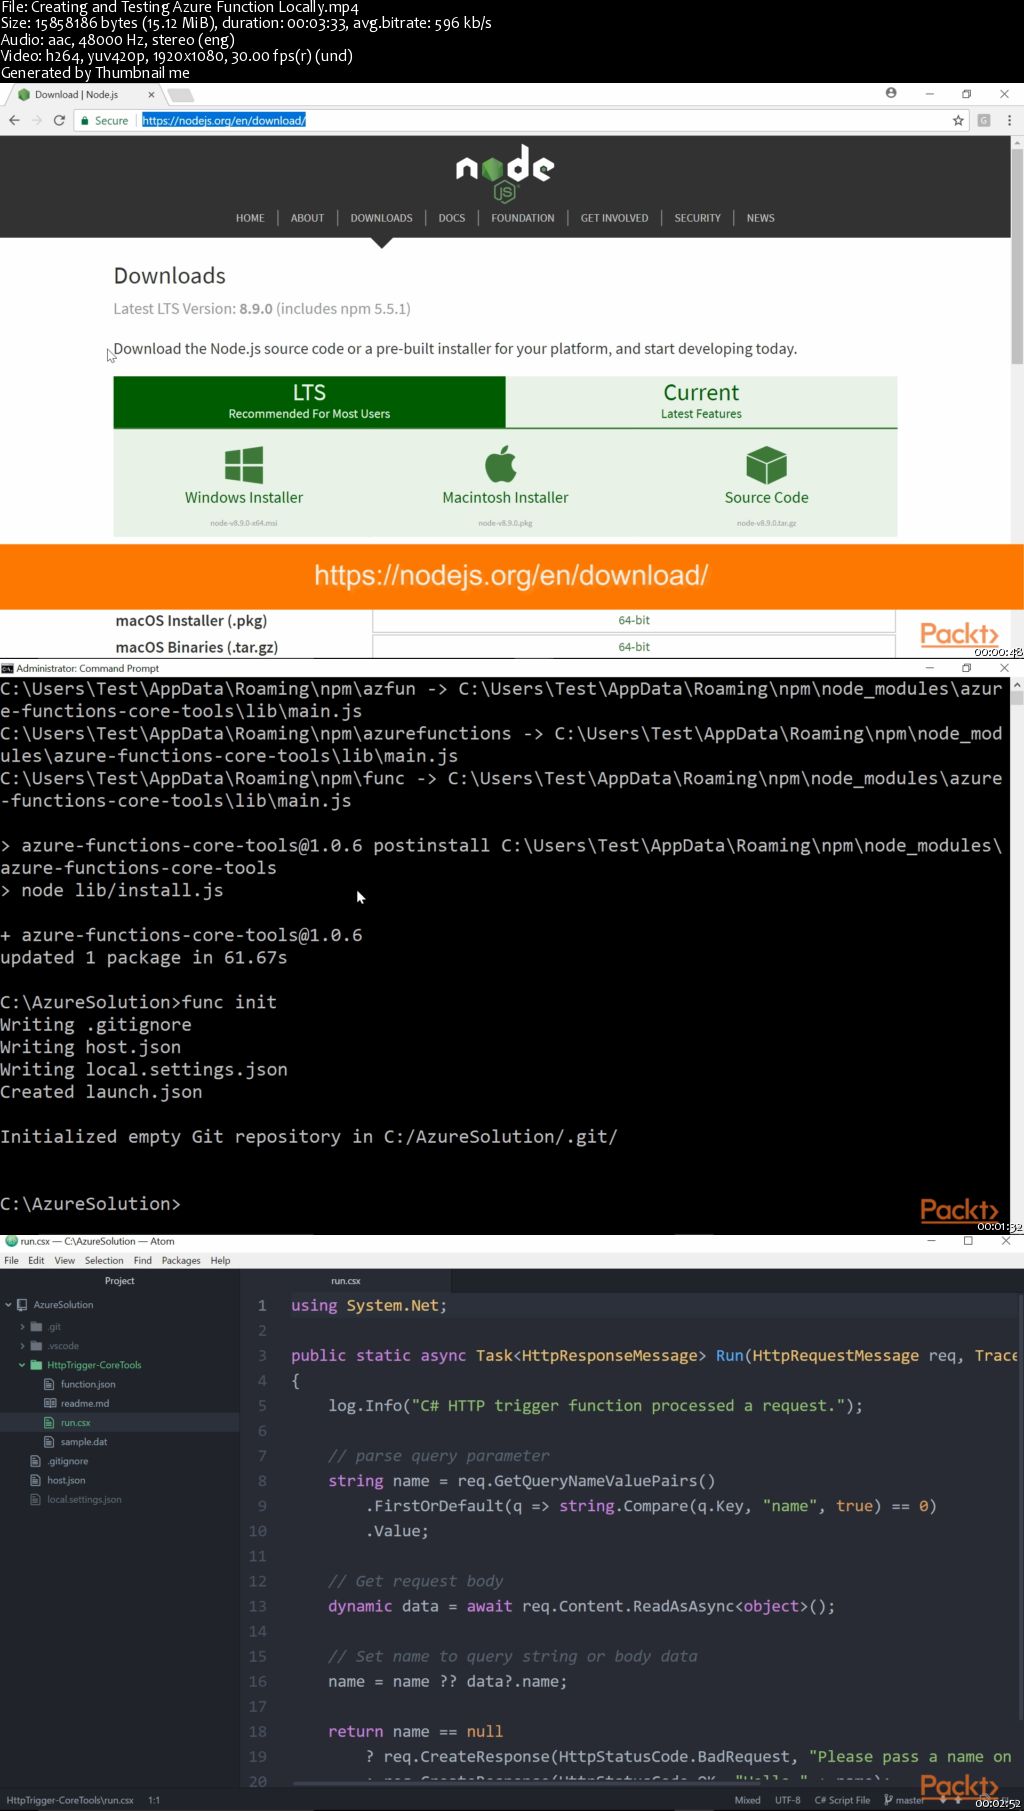Change the Mixed line ending setting
Viewport: 1024px width, 1811px height.
coord(748,1800)
